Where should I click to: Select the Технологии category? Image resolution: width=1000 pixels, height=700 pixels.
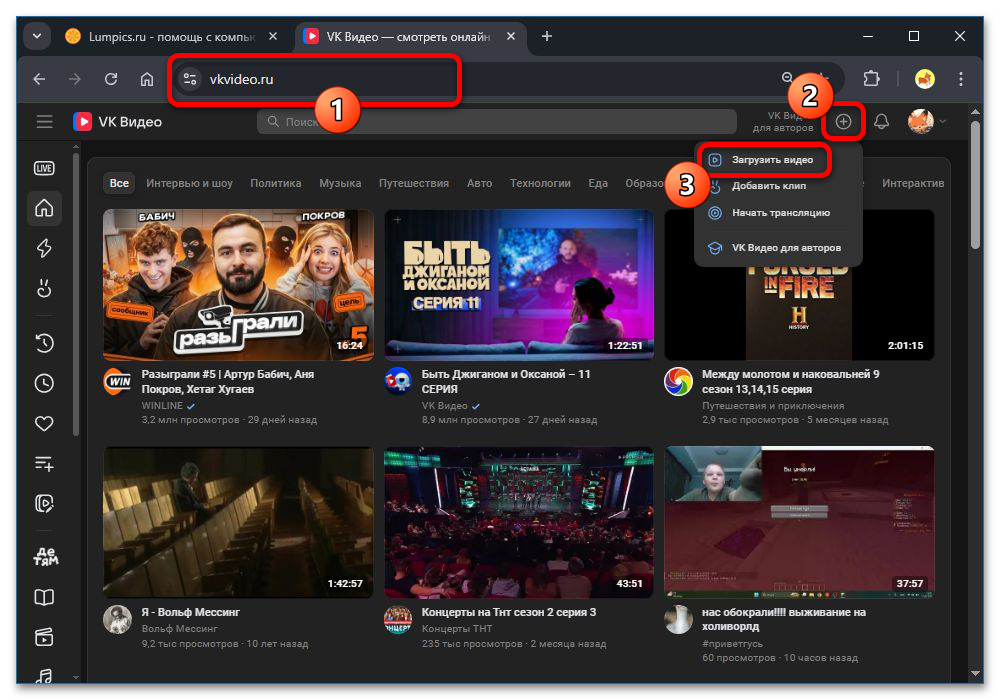click(540, 183)
